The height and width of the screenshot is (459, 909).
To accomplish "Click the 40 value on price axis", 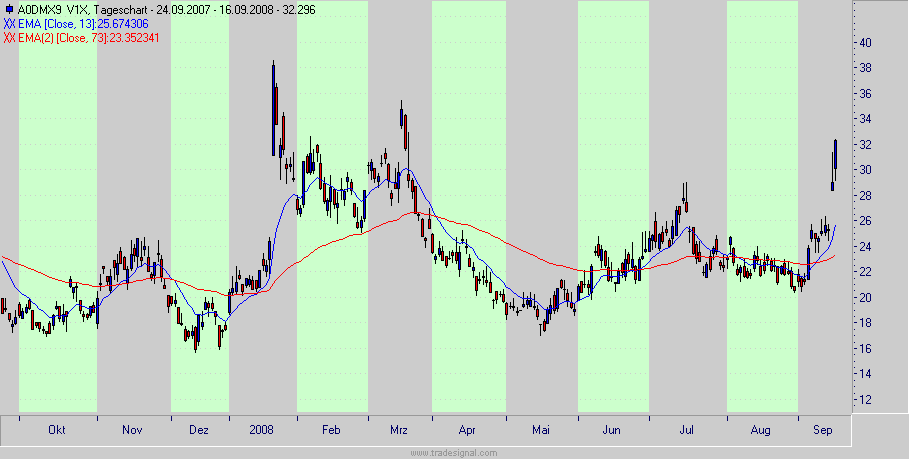I will point(865,43).
